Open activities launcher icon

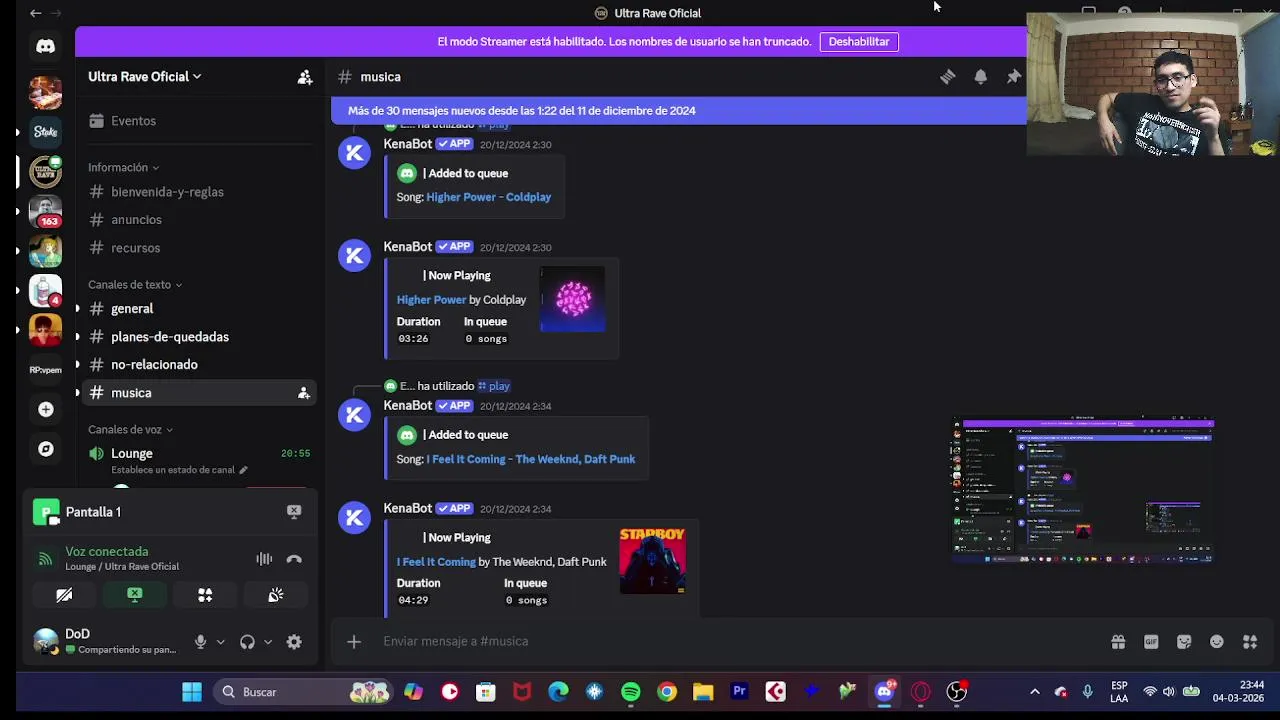tap(205, 595)
